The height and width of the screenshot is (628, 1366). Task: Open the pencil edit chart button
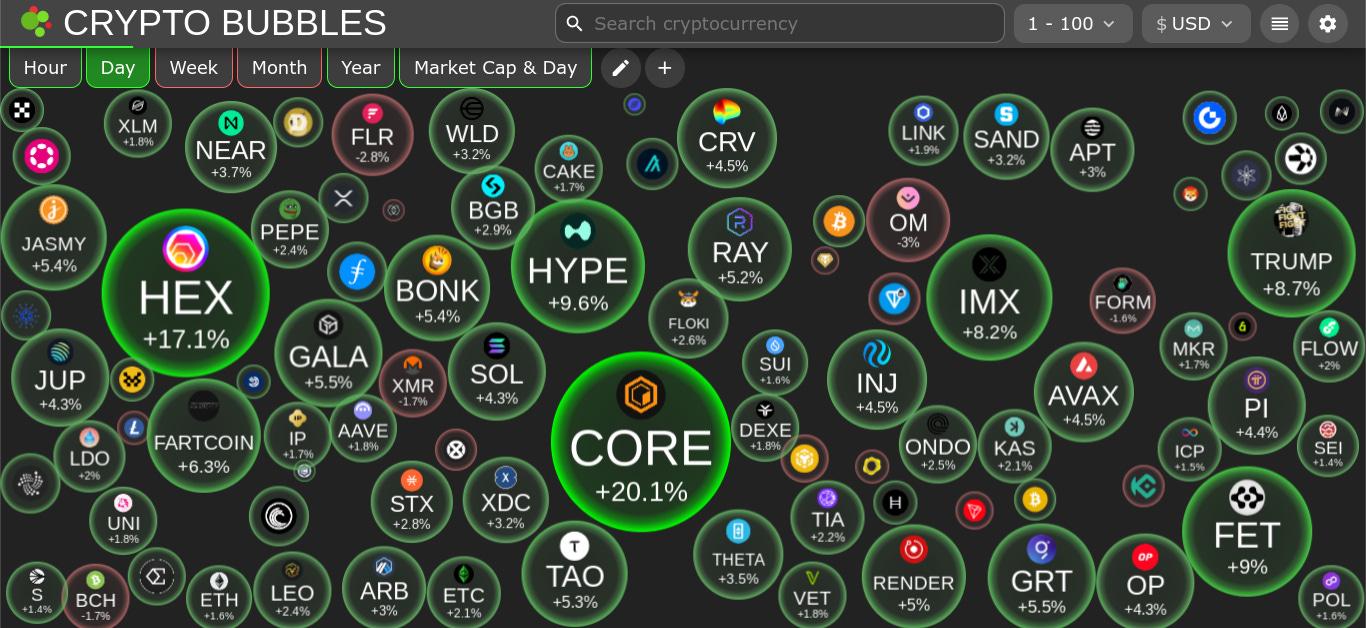point(621,67)
